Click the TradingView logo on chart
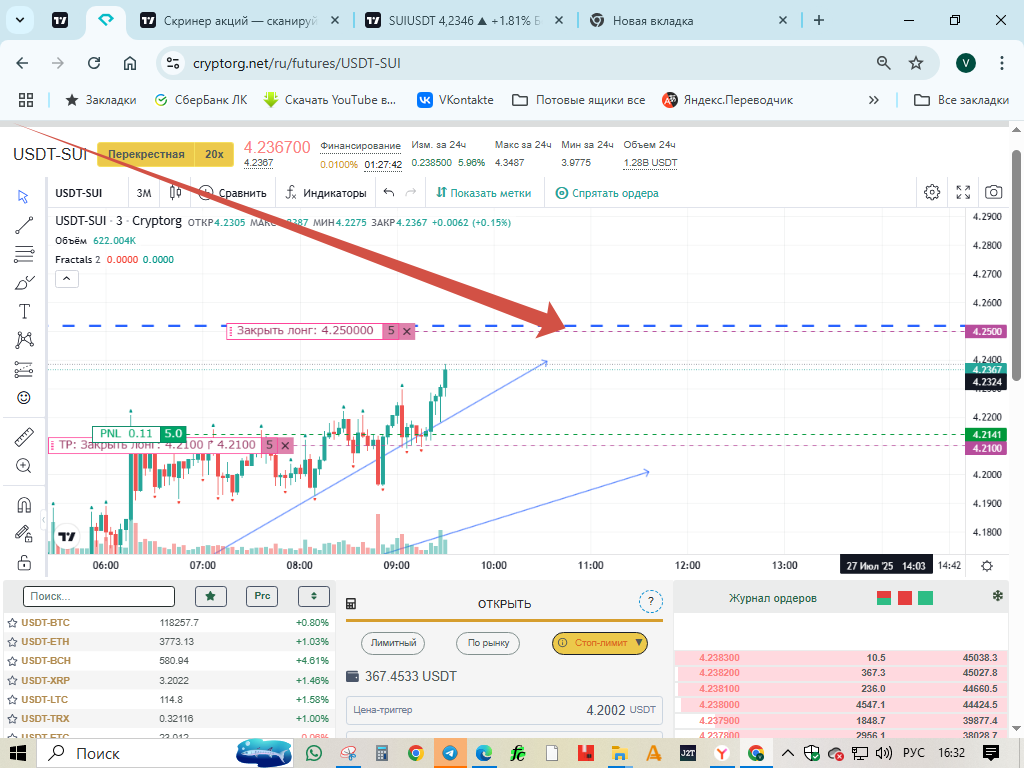 (x=67, y=537)
